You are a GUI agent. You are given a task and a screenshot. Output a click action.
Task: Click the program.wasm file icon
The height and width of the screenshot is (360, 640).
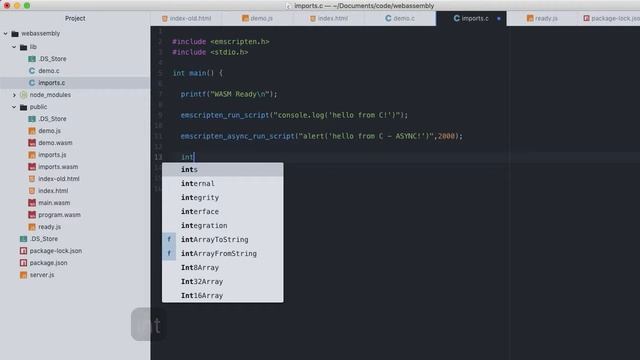pyautogui.click(x=32, y=215)
